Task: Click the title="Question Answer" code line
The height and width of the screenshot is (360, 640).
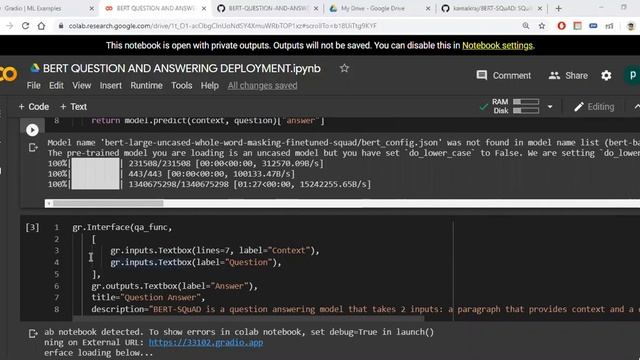Action: click(148, 297)
